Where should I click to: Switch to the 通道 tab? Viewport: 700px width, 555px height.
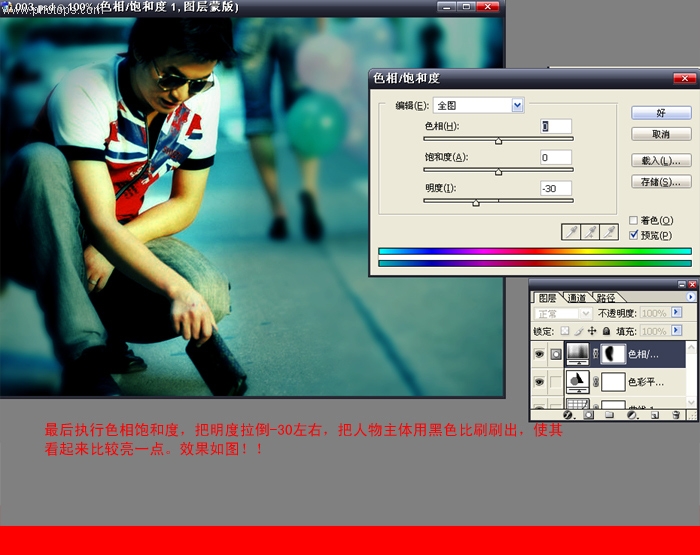click(576, 298)
